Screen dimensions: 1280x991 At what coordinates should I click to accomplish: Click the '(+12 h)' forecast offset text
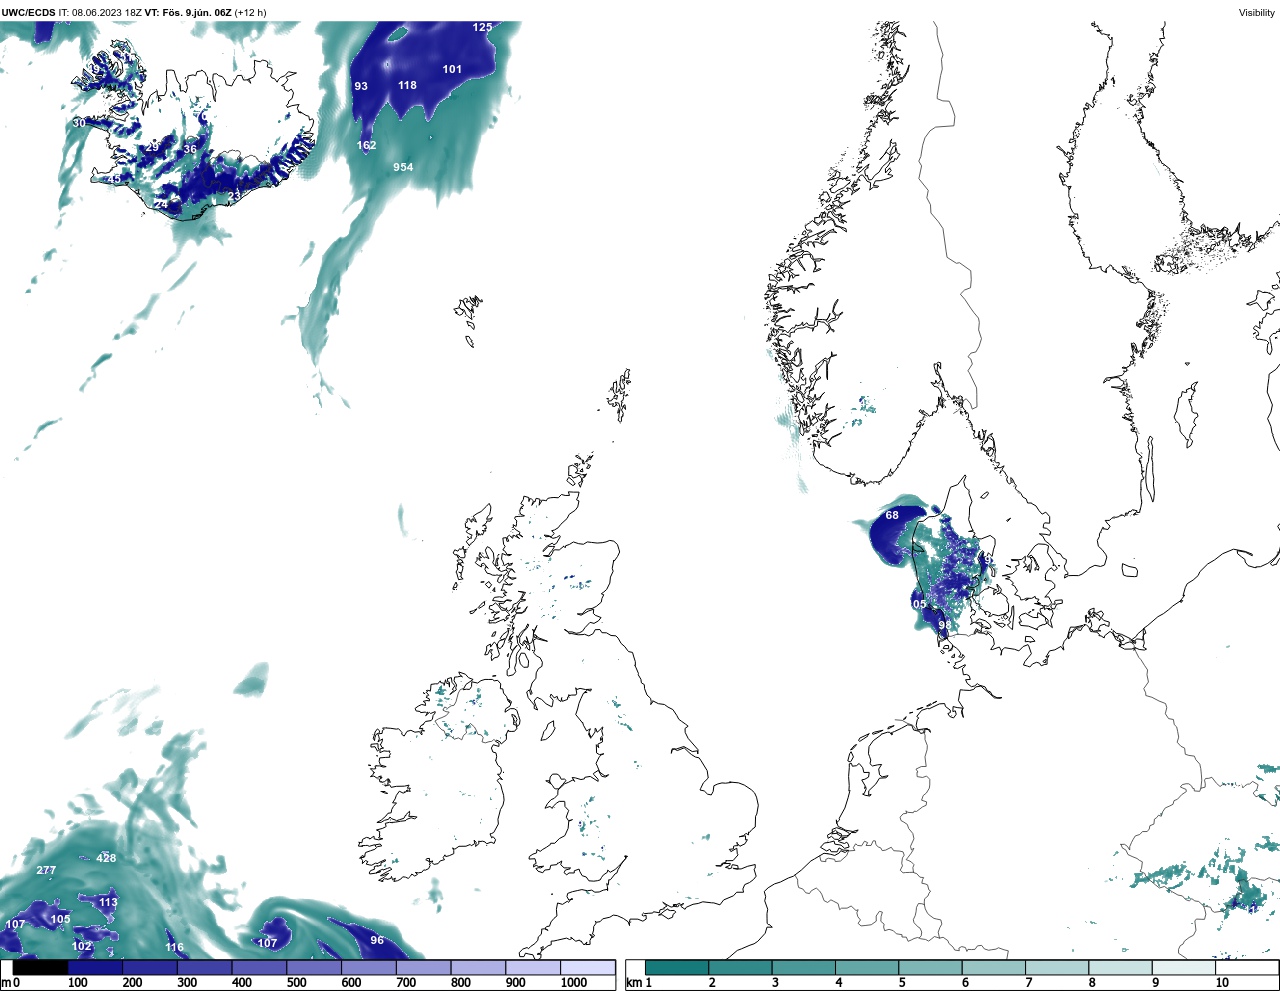pyautogui.click(x=250, y=13)
